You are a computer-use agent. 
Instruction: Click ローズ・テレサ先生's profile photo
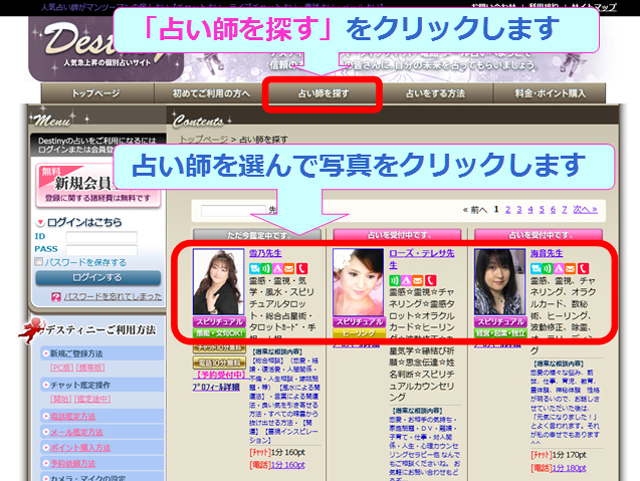point(358,282)
